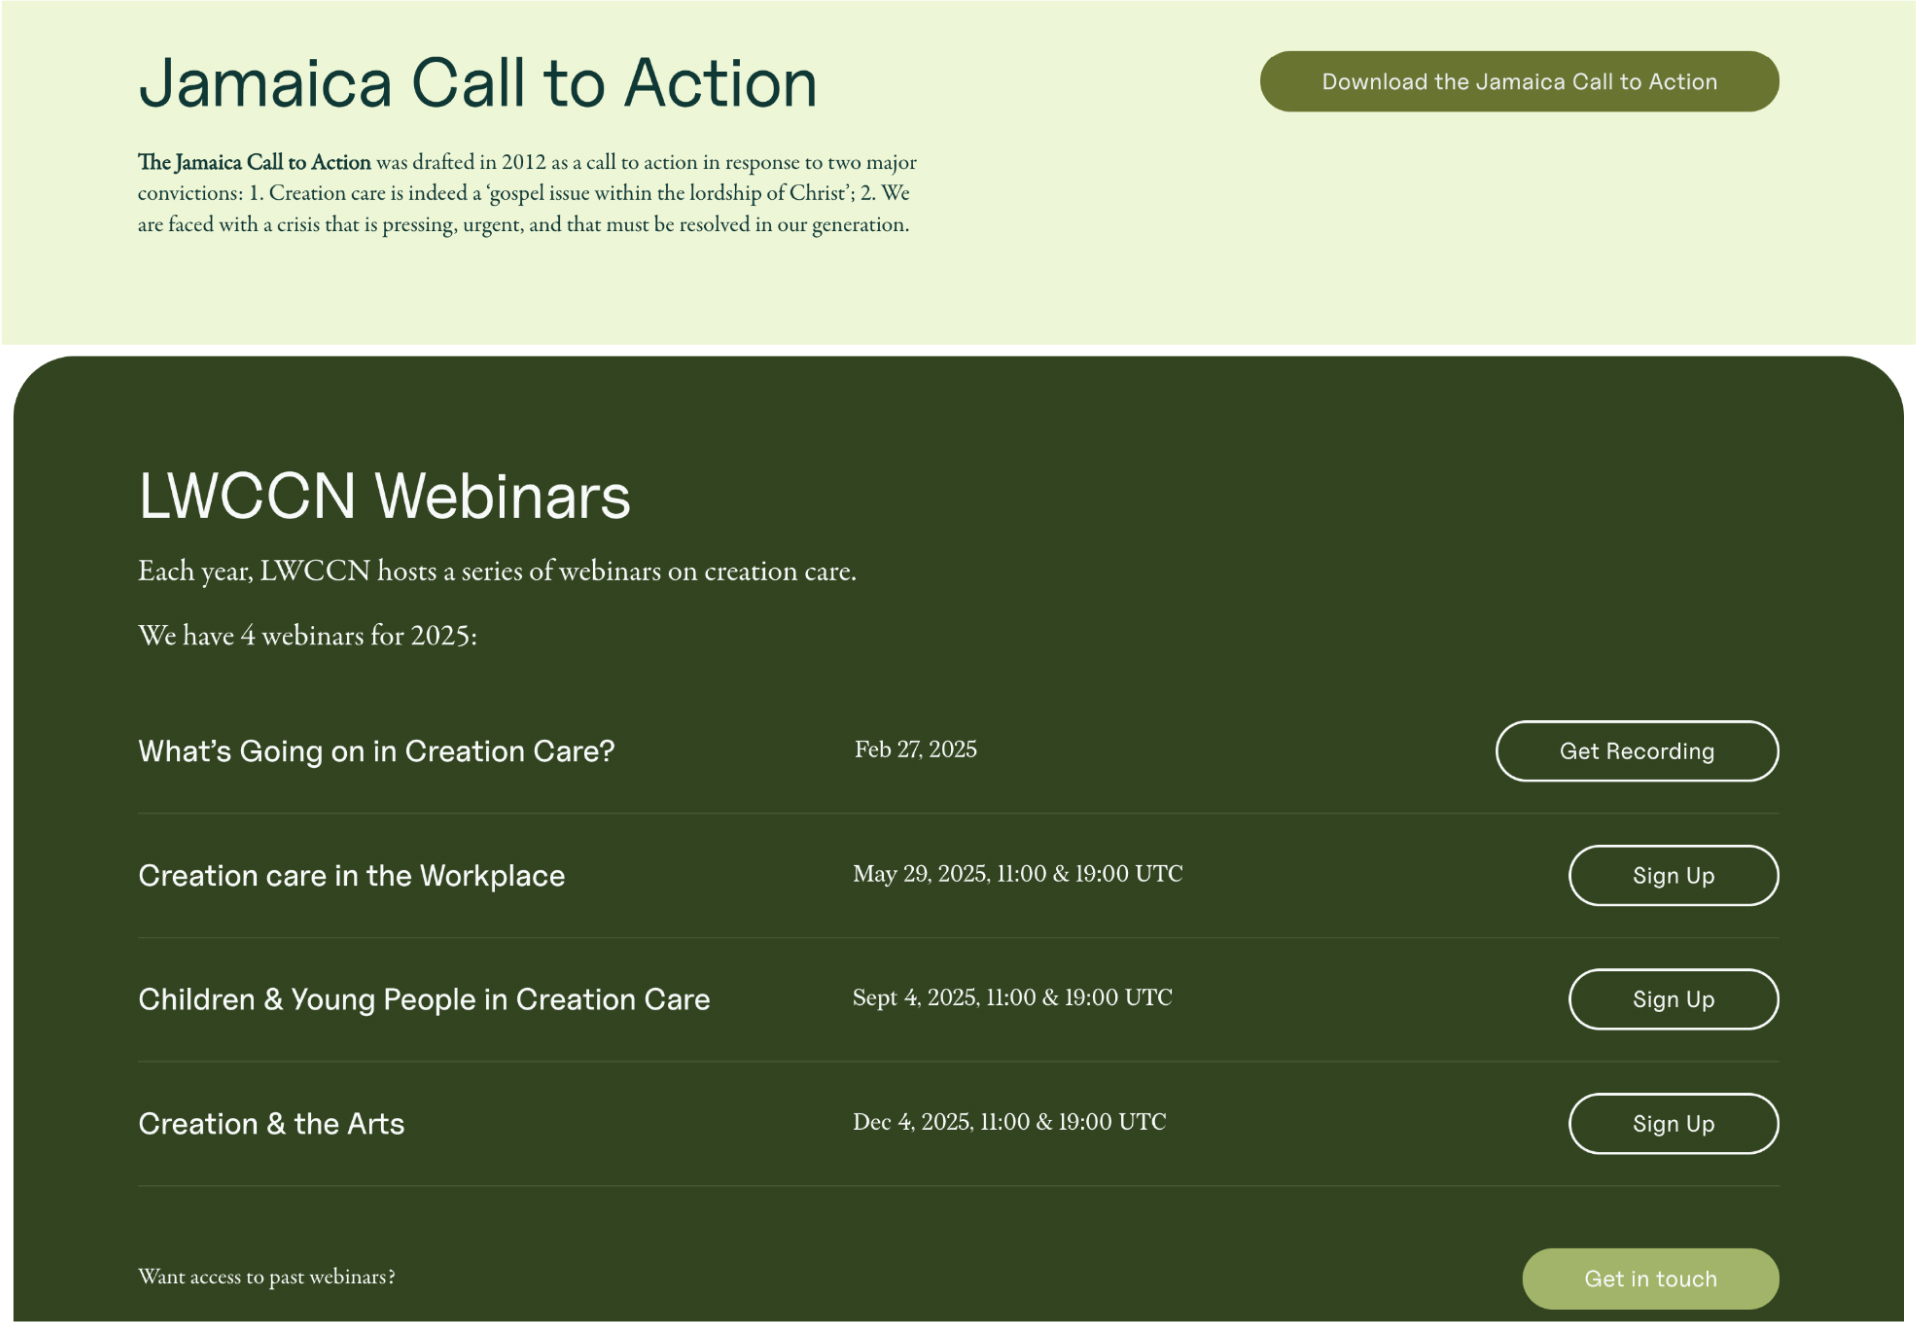Image resolution: width=1921 pixels, height=1322 pixels.
Task: Open the Creation & the Arts webinar title
Action: [272, 1123]
